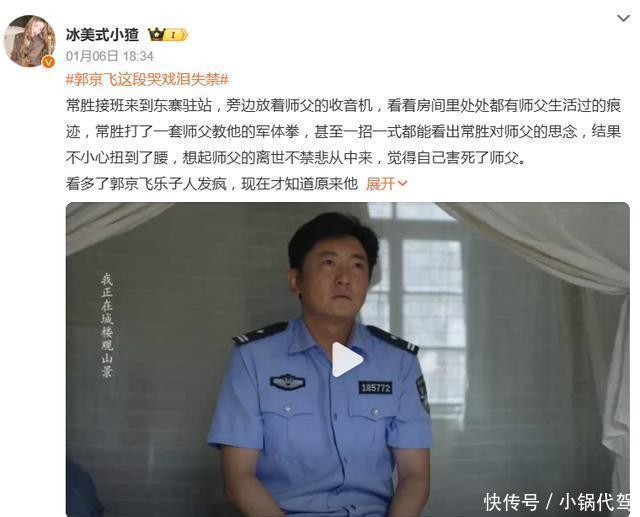Open the #郭京飞这段哭戏泪失禁# hashtag topic
Screen dimensions: 640x517
(147, 79)
